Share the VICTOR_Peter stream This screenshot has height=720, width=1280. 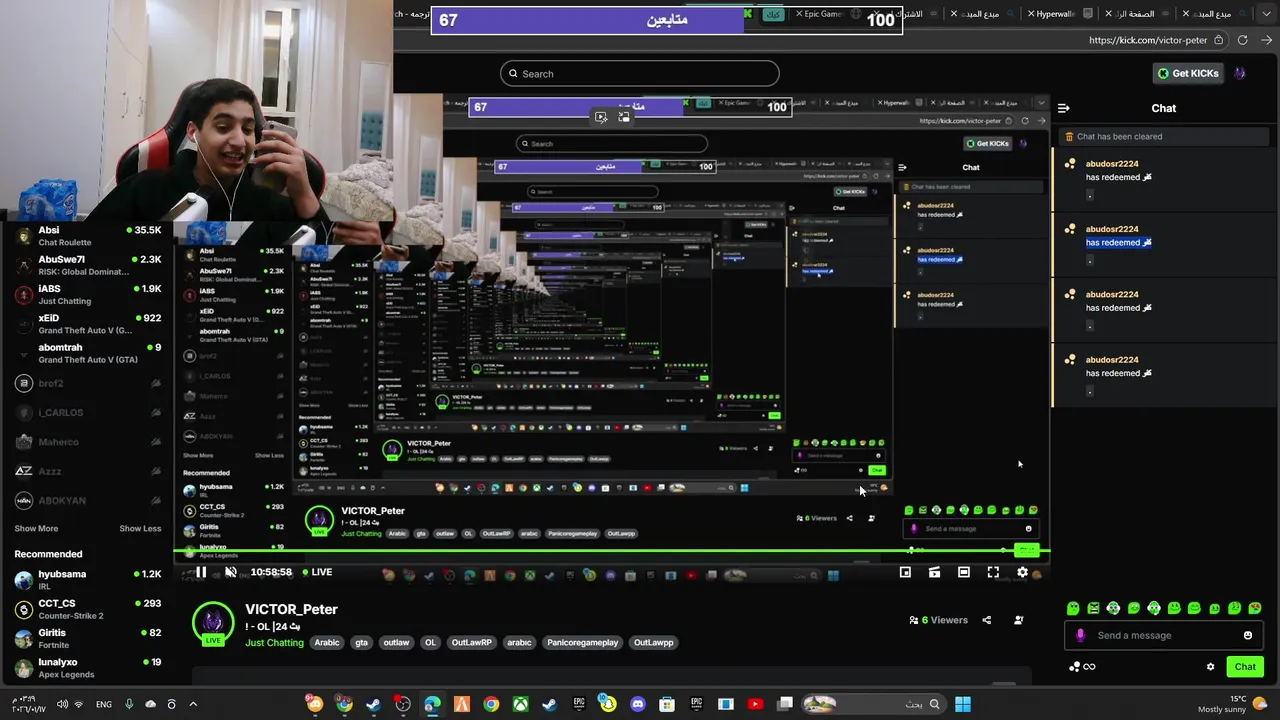click(986, 620)
